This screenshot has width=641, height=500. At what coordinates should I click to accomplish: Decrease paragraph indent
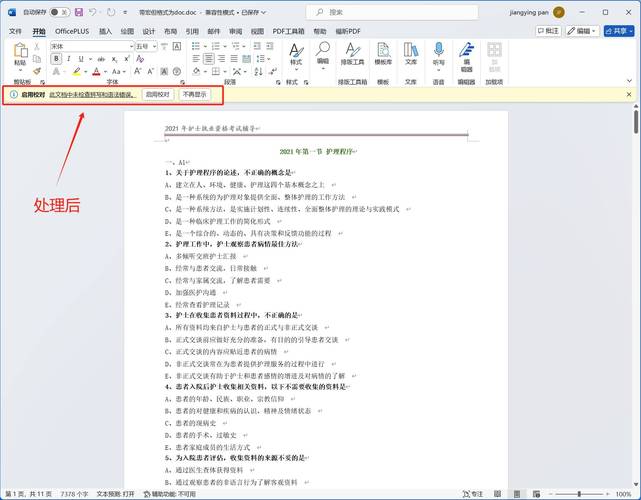(257, 46)
